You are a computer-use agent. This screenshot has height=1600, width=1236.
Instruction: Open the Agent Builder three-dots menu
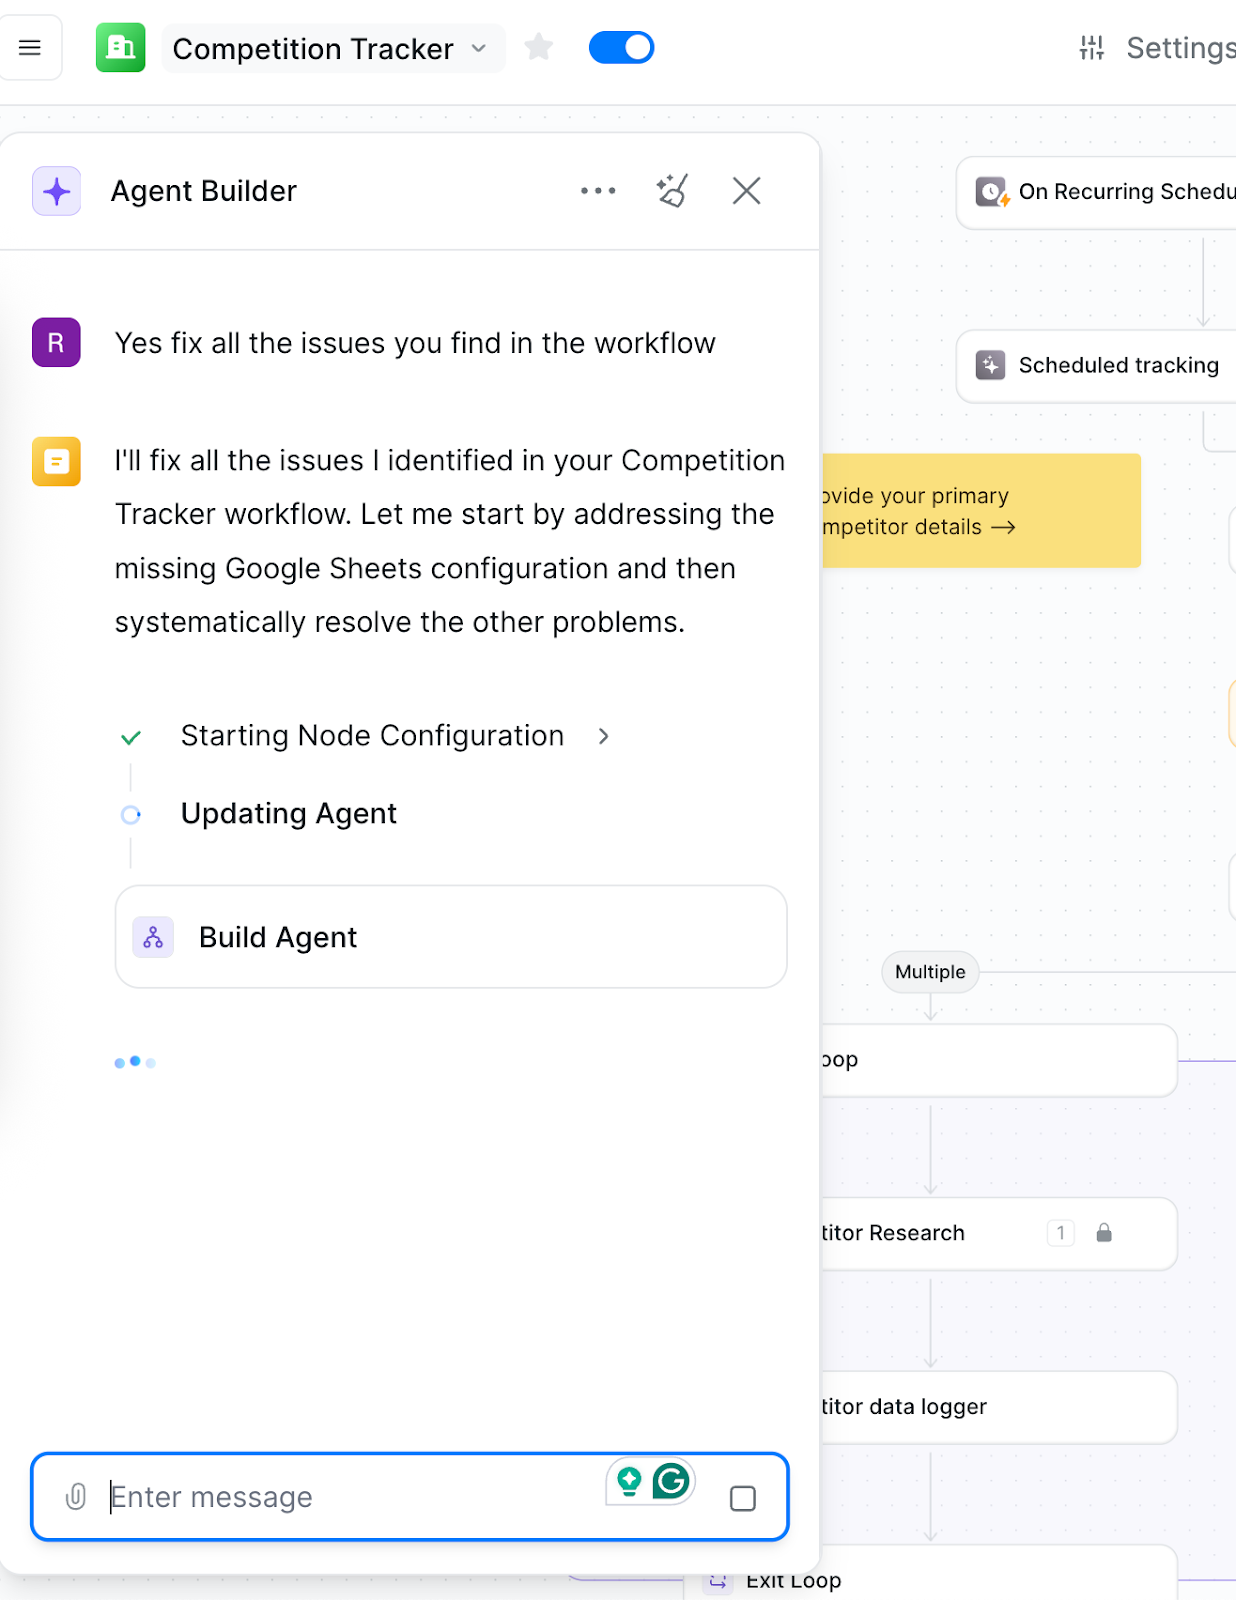(598, 191)
